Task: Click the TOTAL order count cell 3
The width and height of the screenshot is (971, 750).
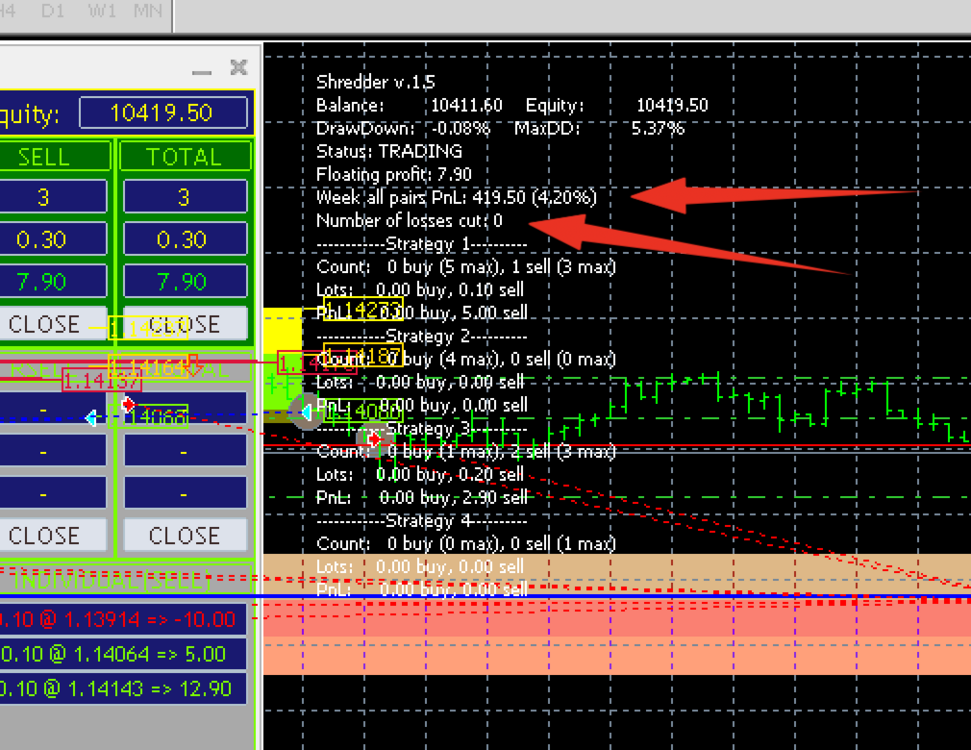Action: click(185, 197)
